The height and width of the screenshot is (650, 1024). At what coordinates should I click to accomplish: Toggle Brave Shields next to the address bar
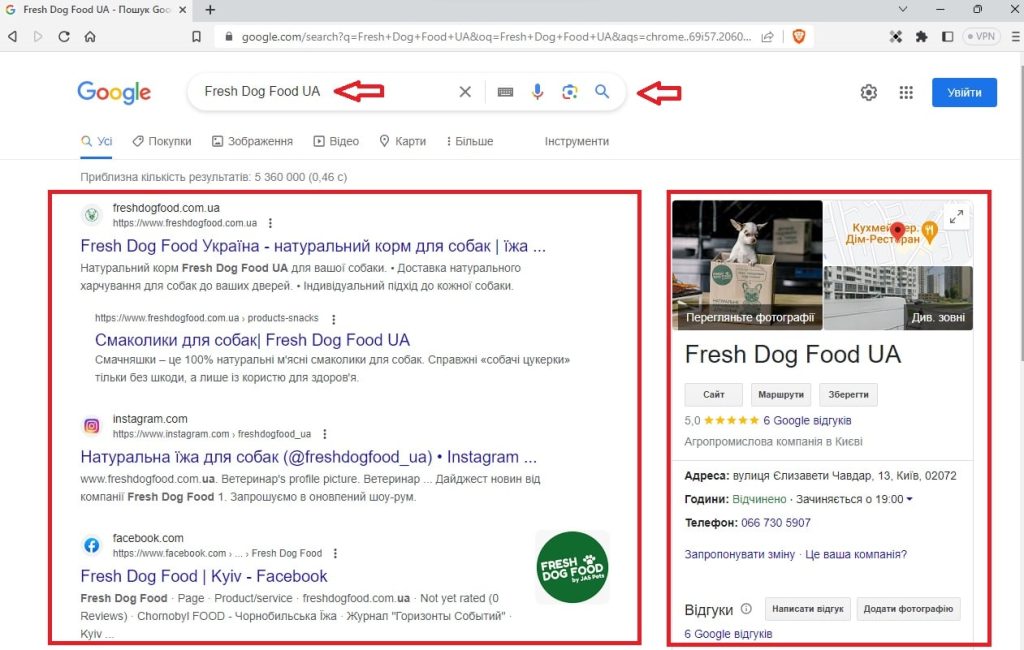[x=798, y=36]
